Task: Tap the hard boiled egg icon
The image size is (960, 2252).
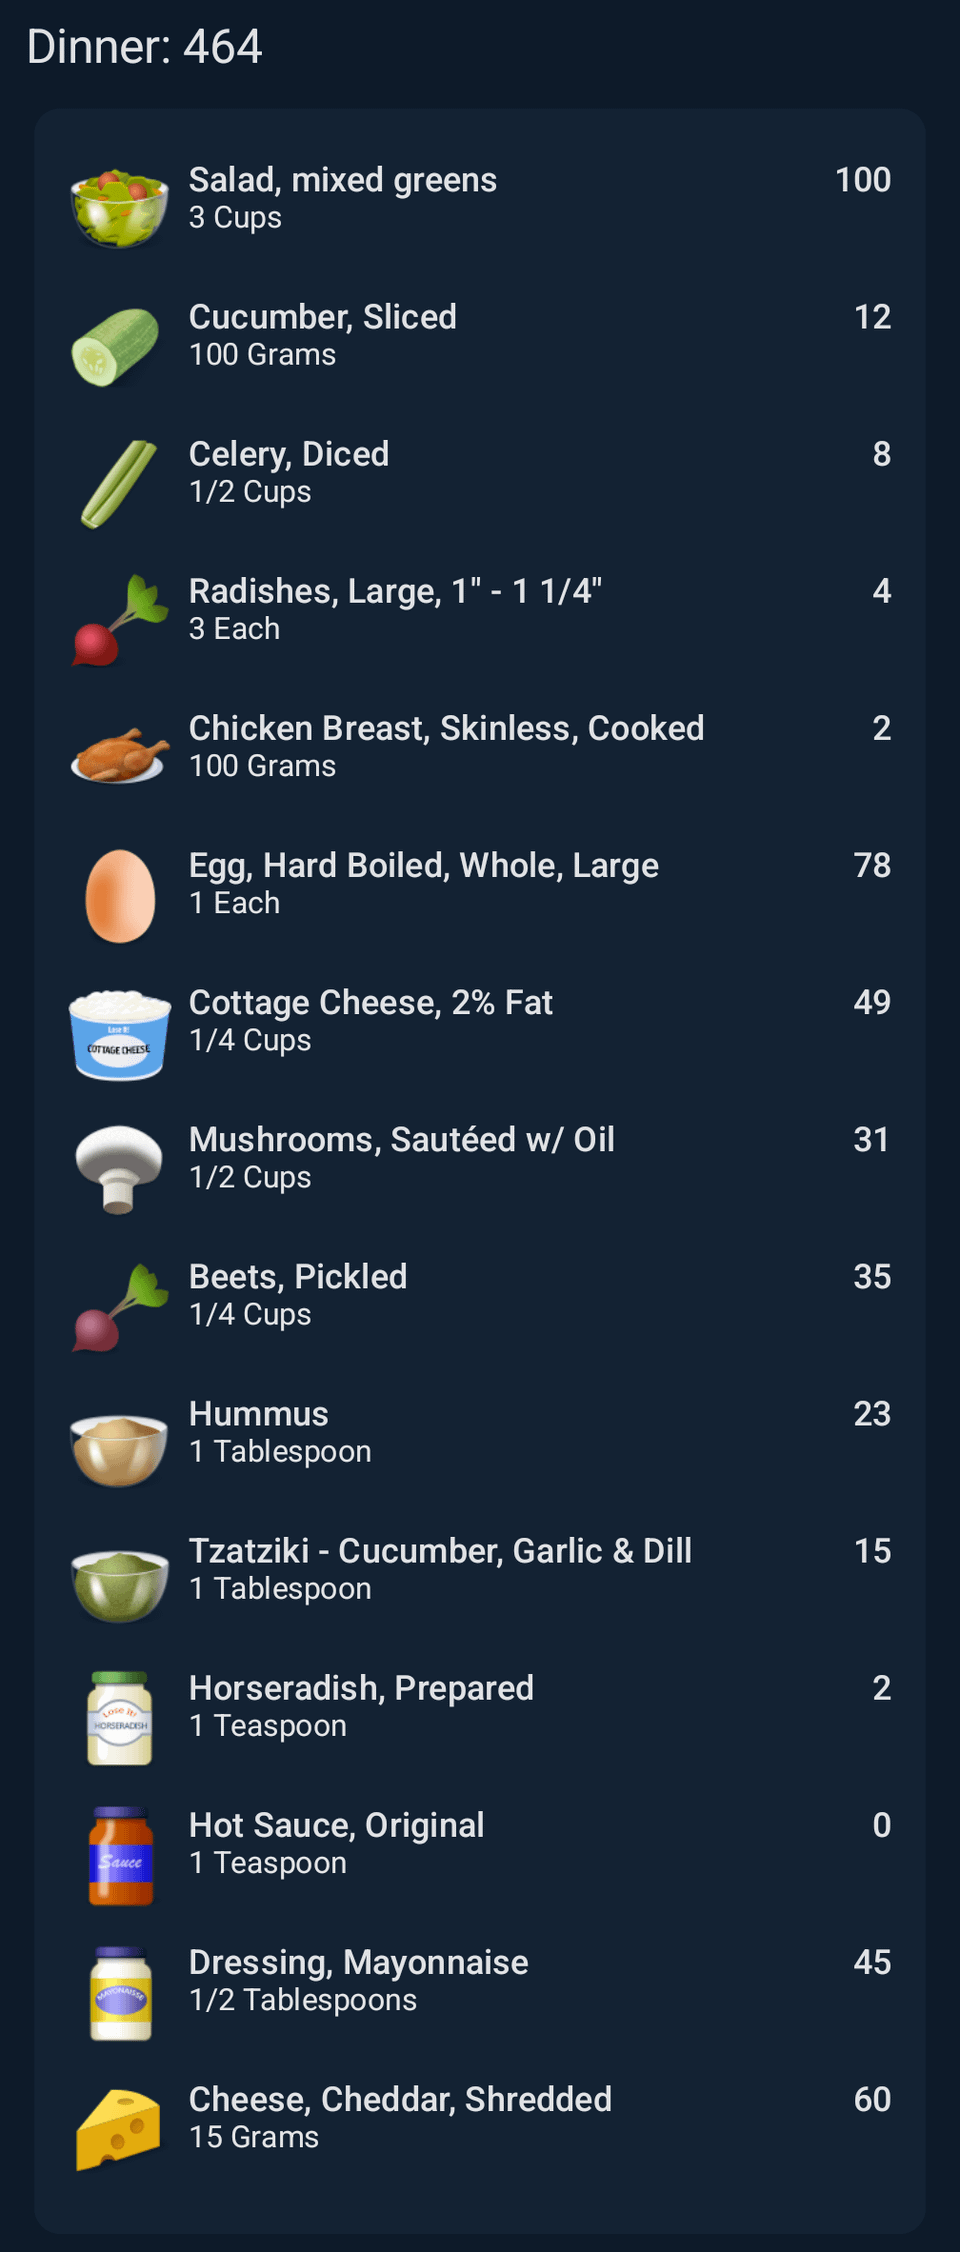Action: (120, 895)
